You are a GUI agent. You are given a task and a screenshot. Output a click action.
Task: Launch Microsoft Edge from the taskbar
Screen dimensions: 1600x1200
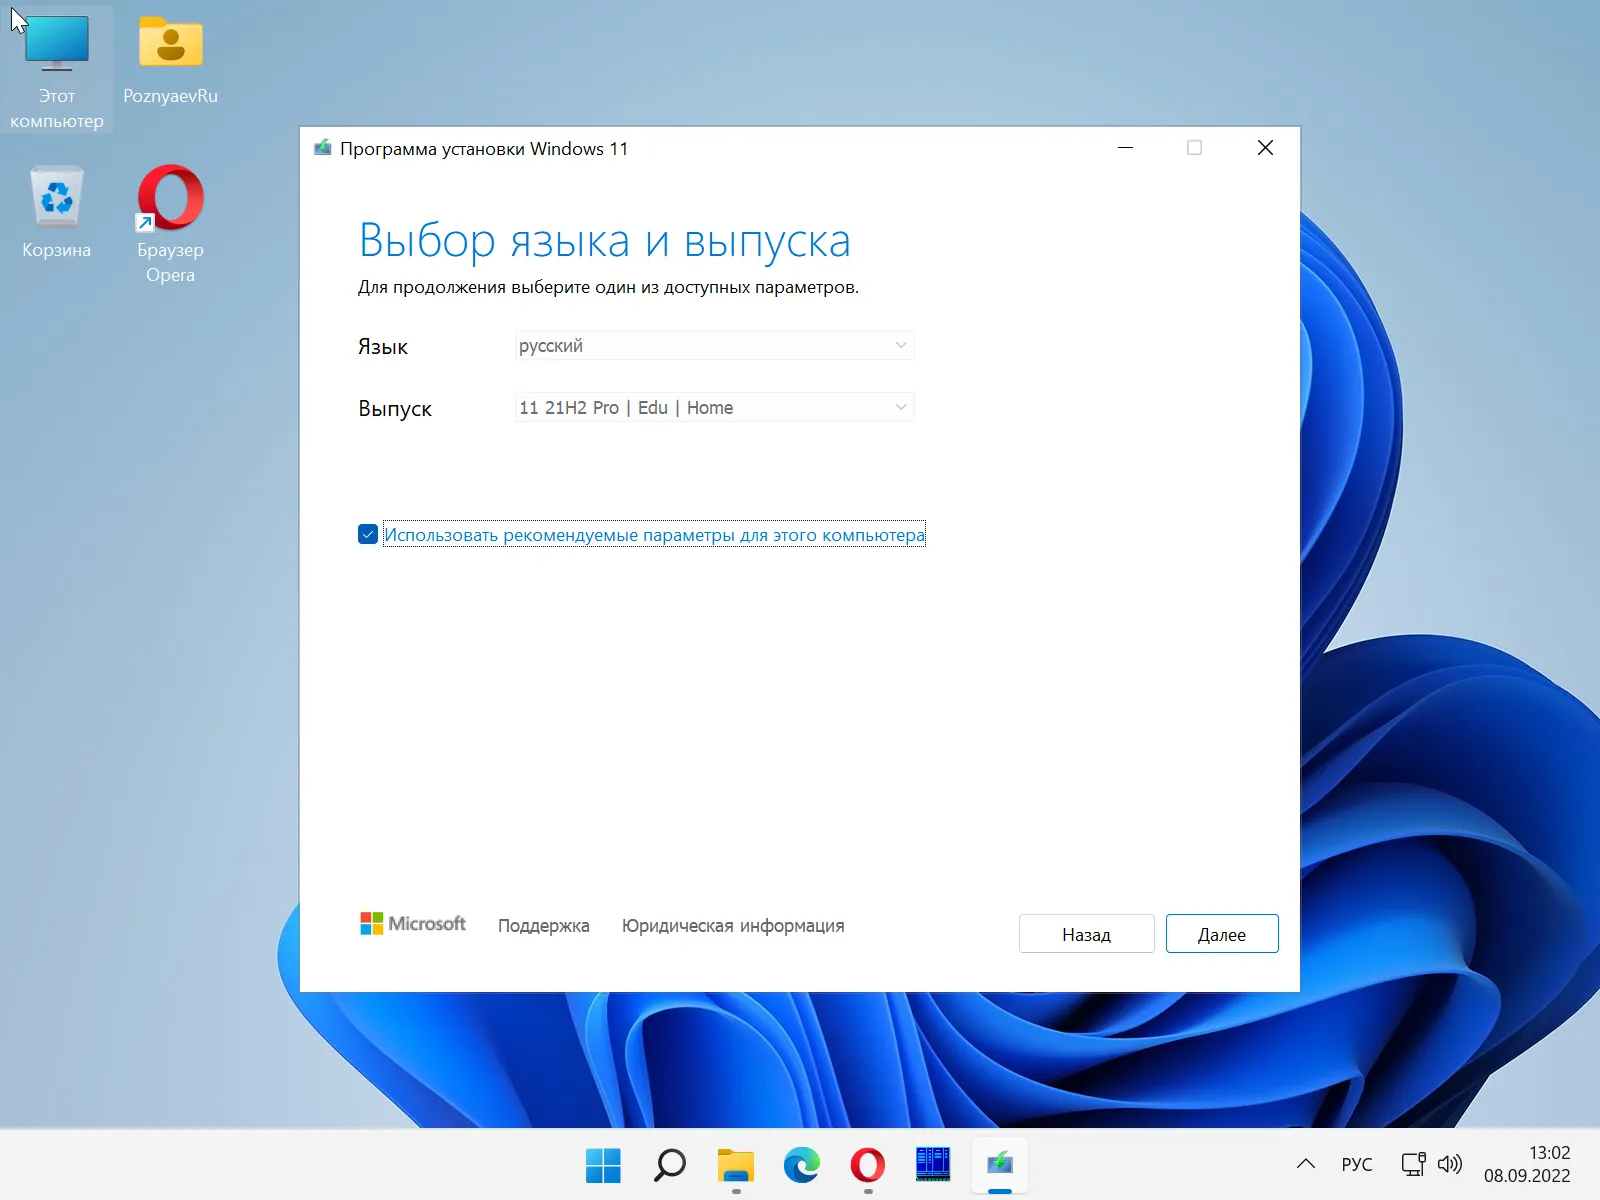pos(801,1165)
